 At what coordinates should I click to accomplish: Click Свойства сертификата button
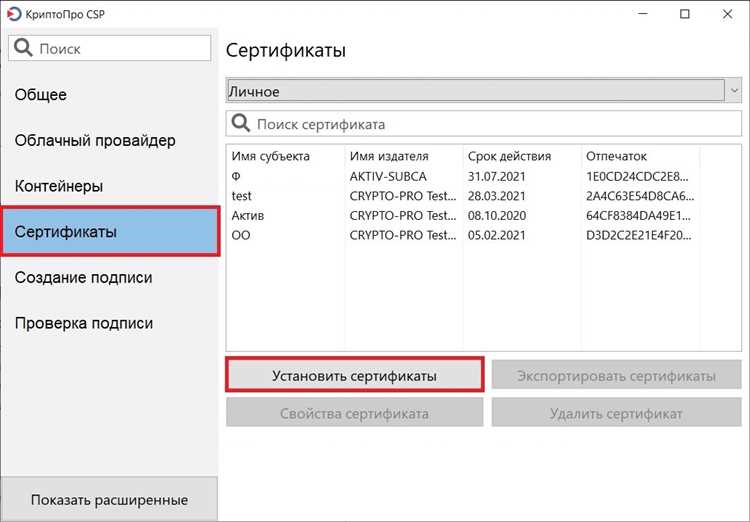354,412
